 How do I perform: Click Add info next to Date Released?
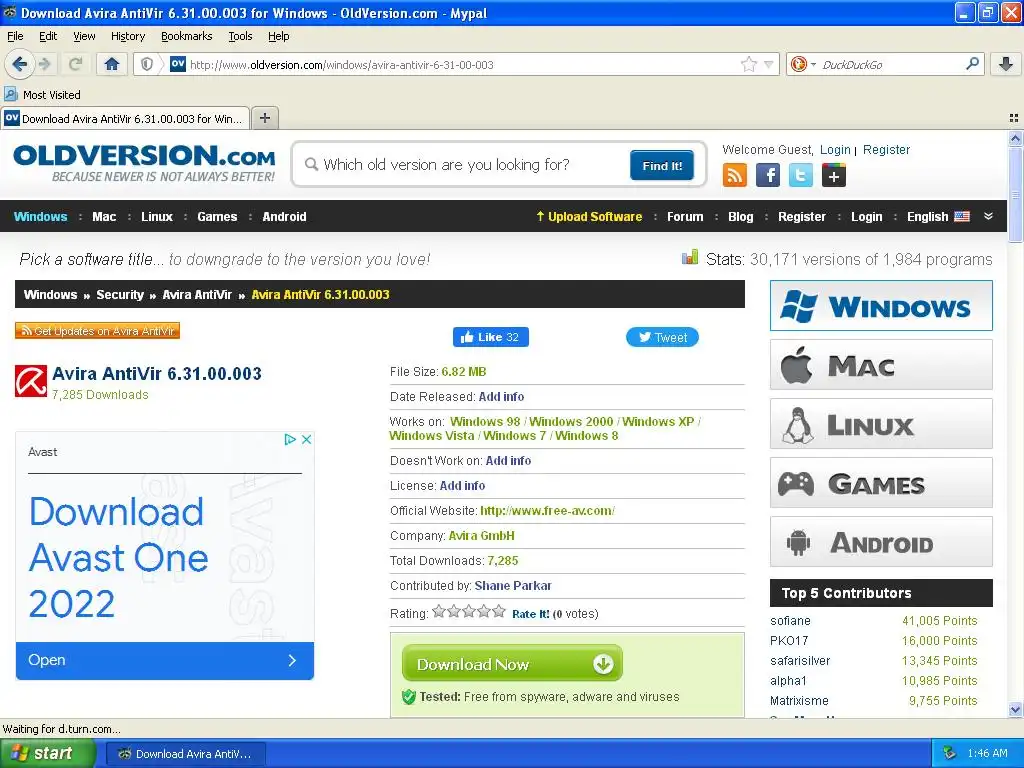[x=501, y=396]
